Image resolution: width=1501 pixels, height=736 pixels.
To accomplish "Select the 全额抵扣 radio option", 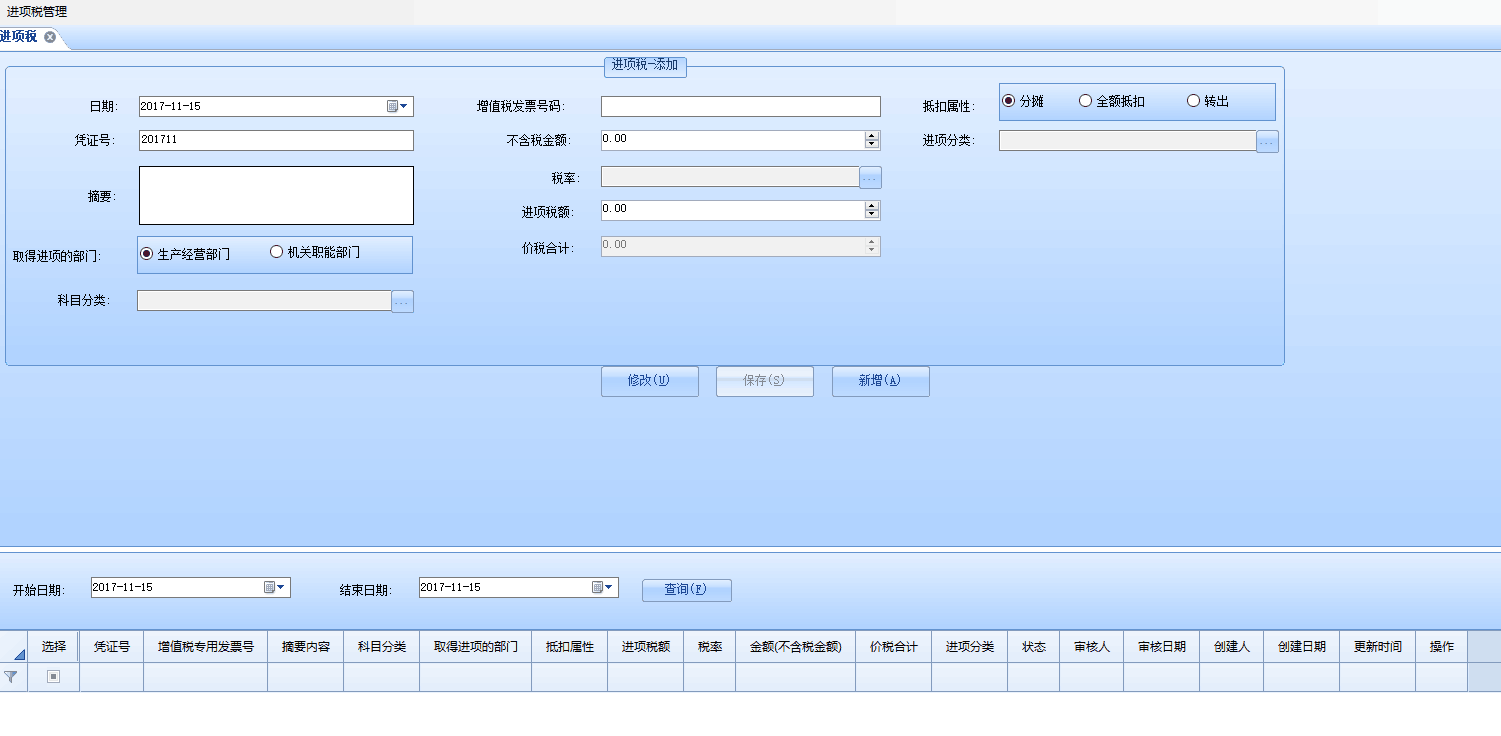I will point(1085,101).
